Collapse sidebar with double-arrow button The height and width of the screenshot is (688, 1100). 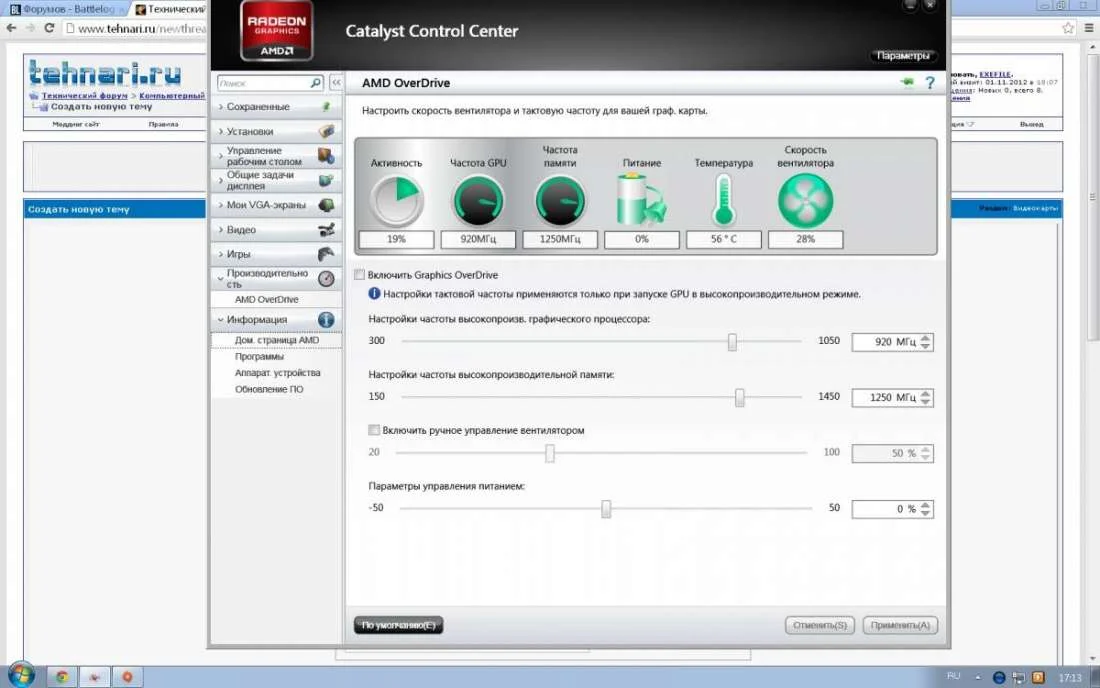point(337,83)
